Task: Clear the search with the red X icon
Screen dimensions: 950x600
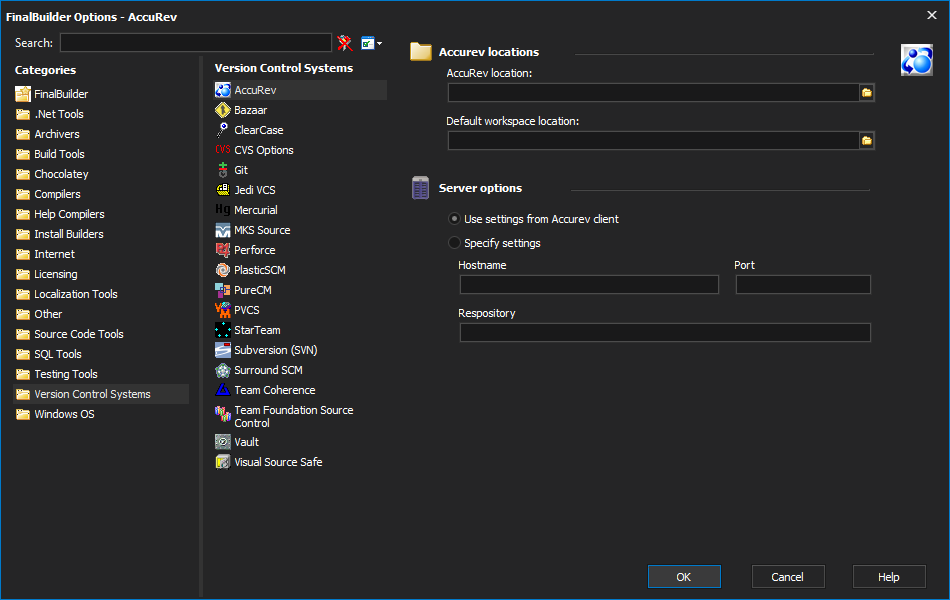Action: click(345, 43)
